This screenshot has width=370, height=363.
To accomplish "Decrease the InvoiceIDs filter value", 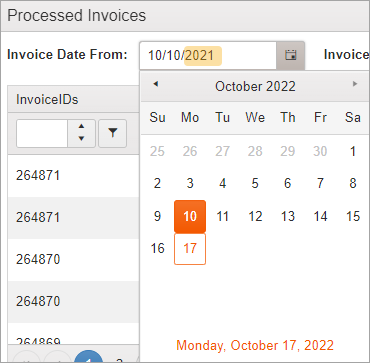I will pyautogui.click(x=81, y=139).
